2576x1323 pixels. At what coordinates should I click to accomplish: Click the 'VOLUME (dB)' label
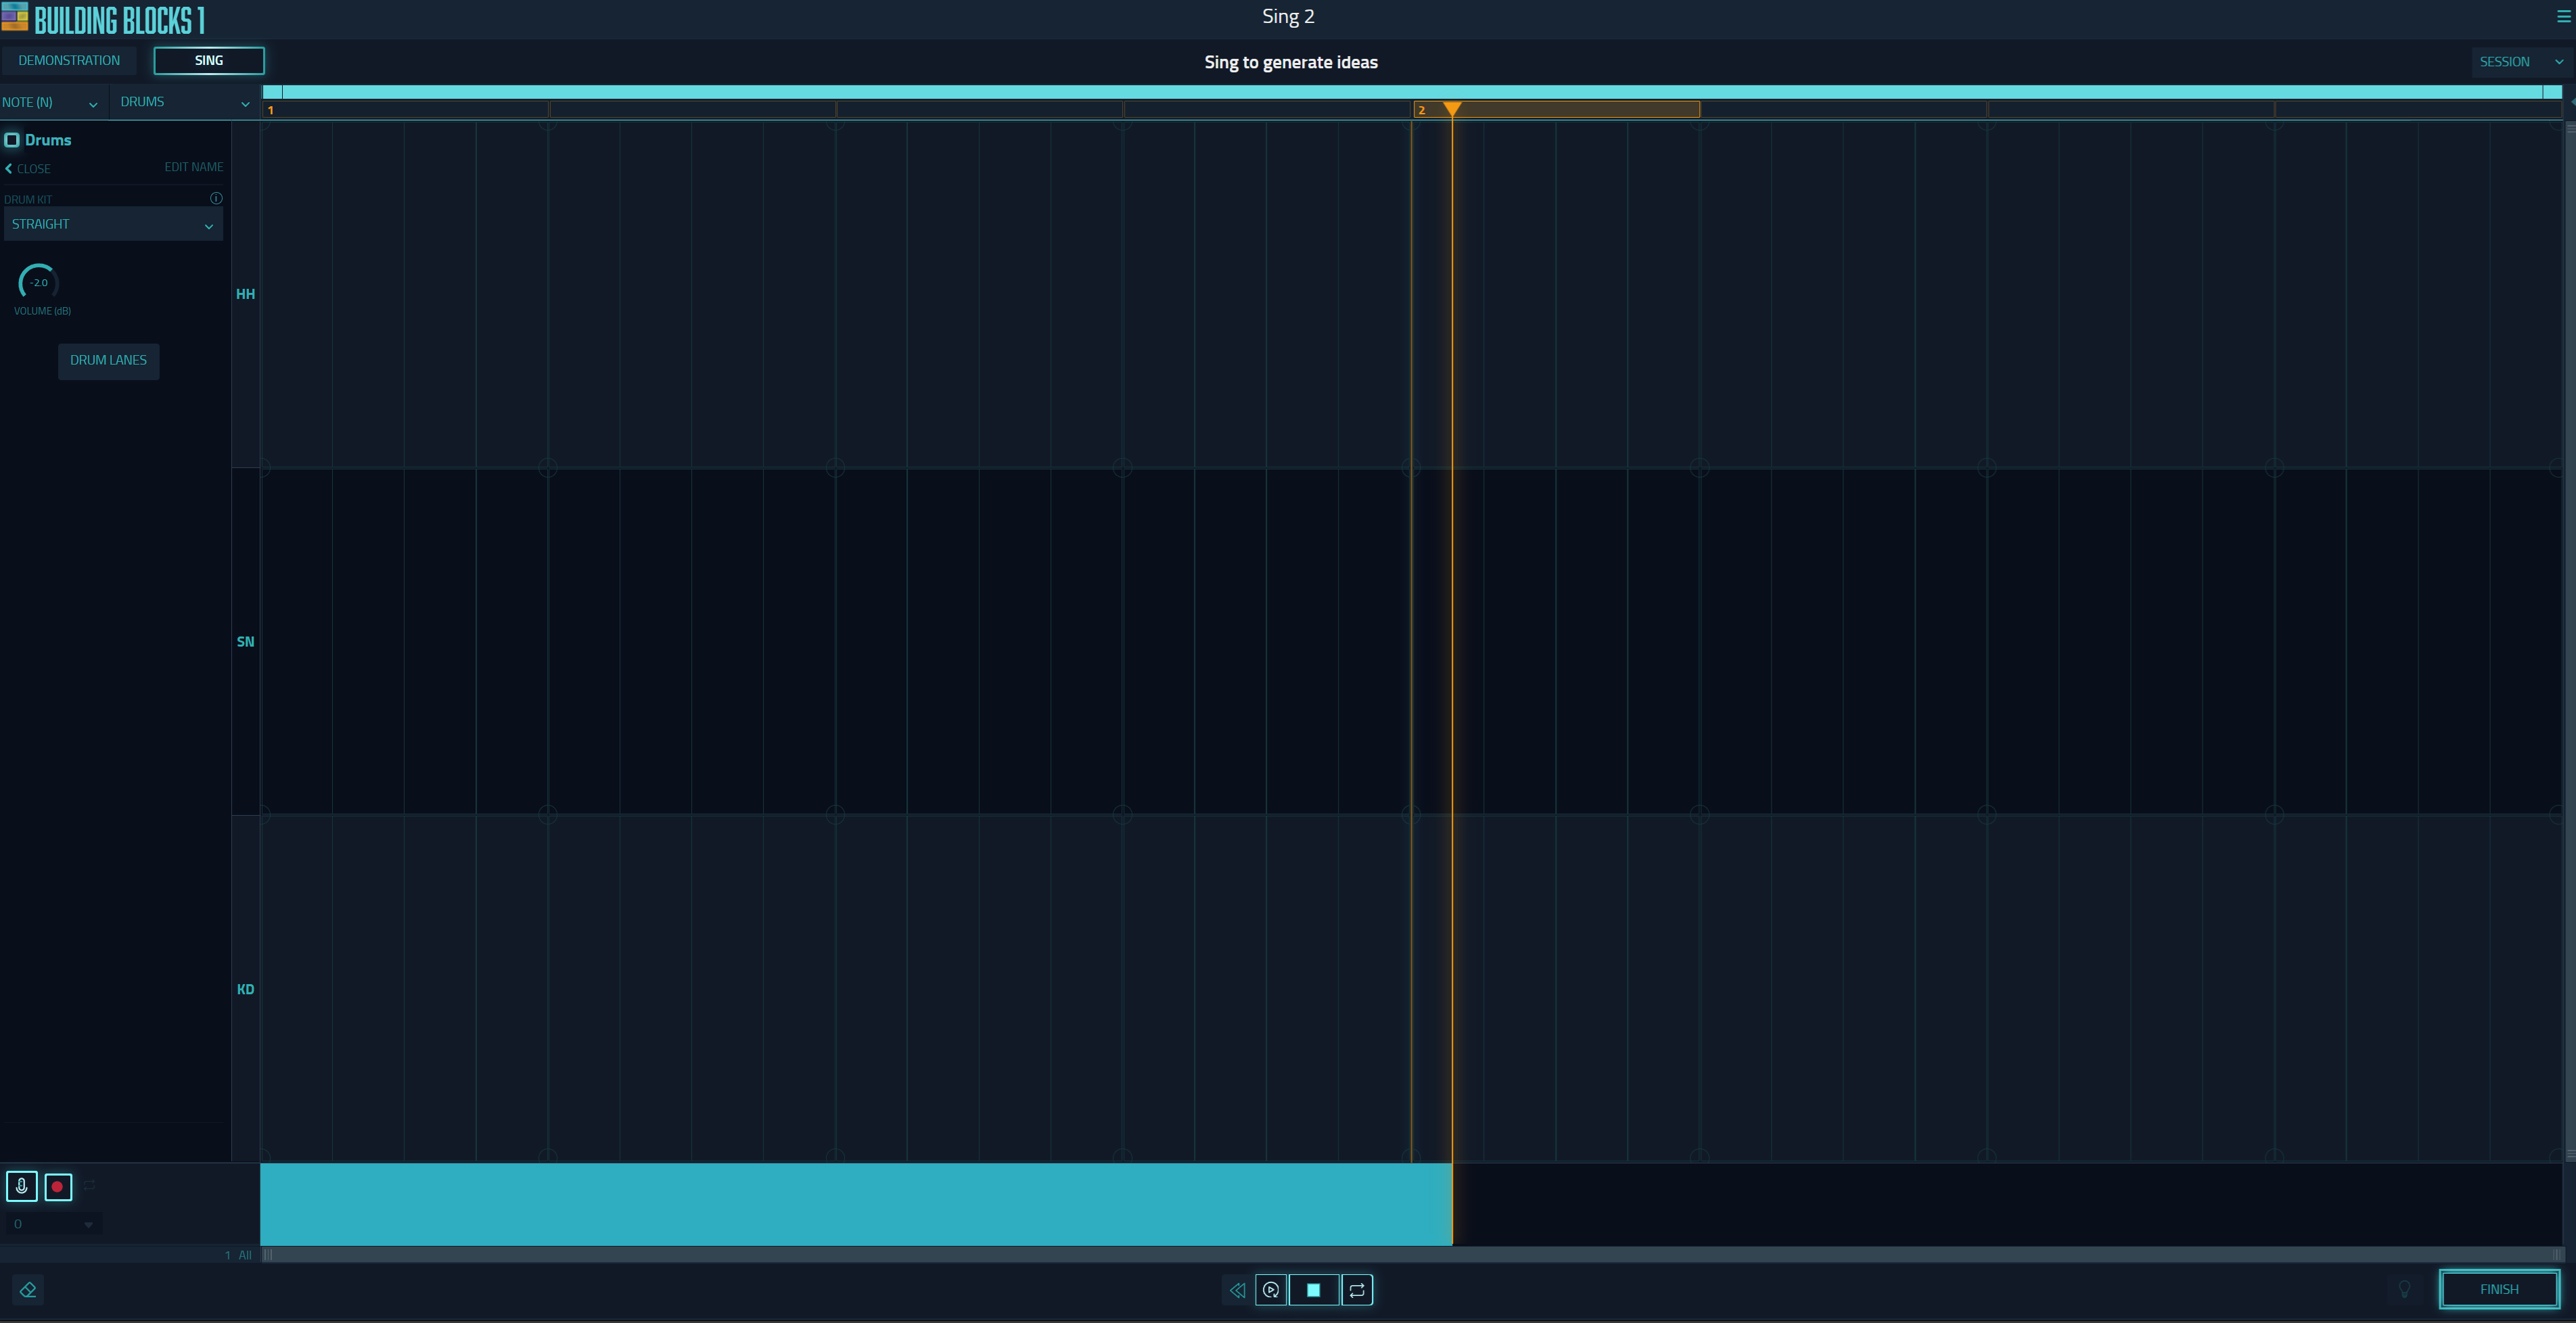[42, 311]
